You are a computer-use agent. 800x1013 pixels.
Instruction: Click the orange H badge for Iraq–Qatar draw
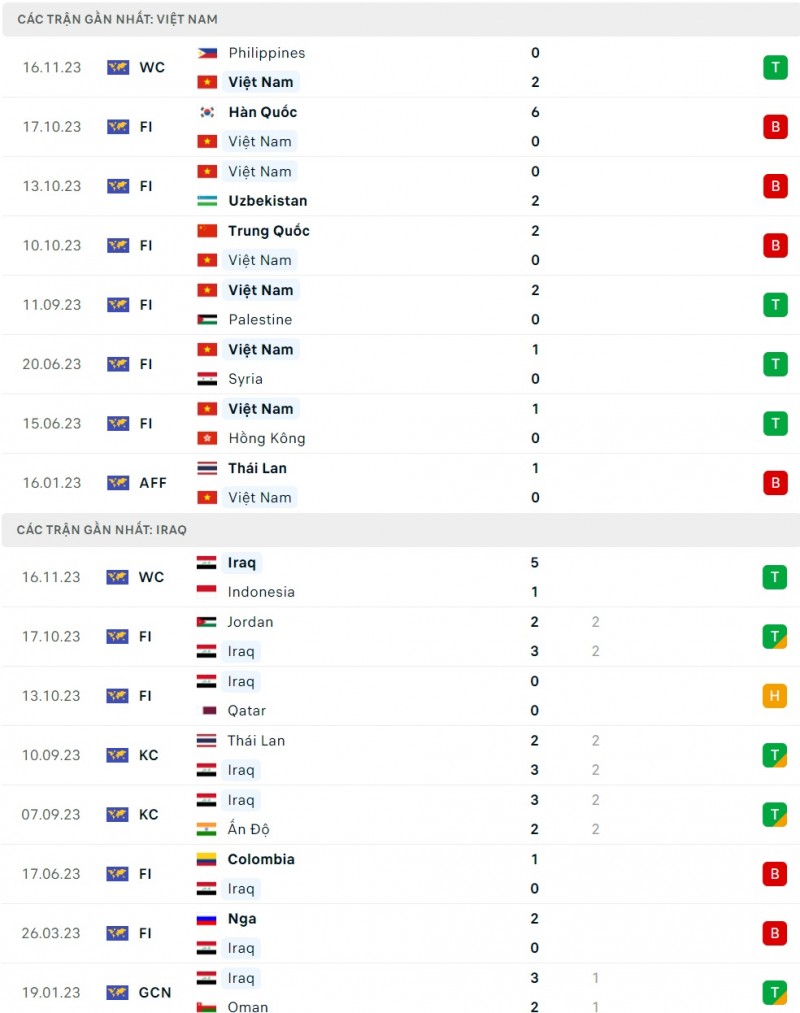[775, 696]
